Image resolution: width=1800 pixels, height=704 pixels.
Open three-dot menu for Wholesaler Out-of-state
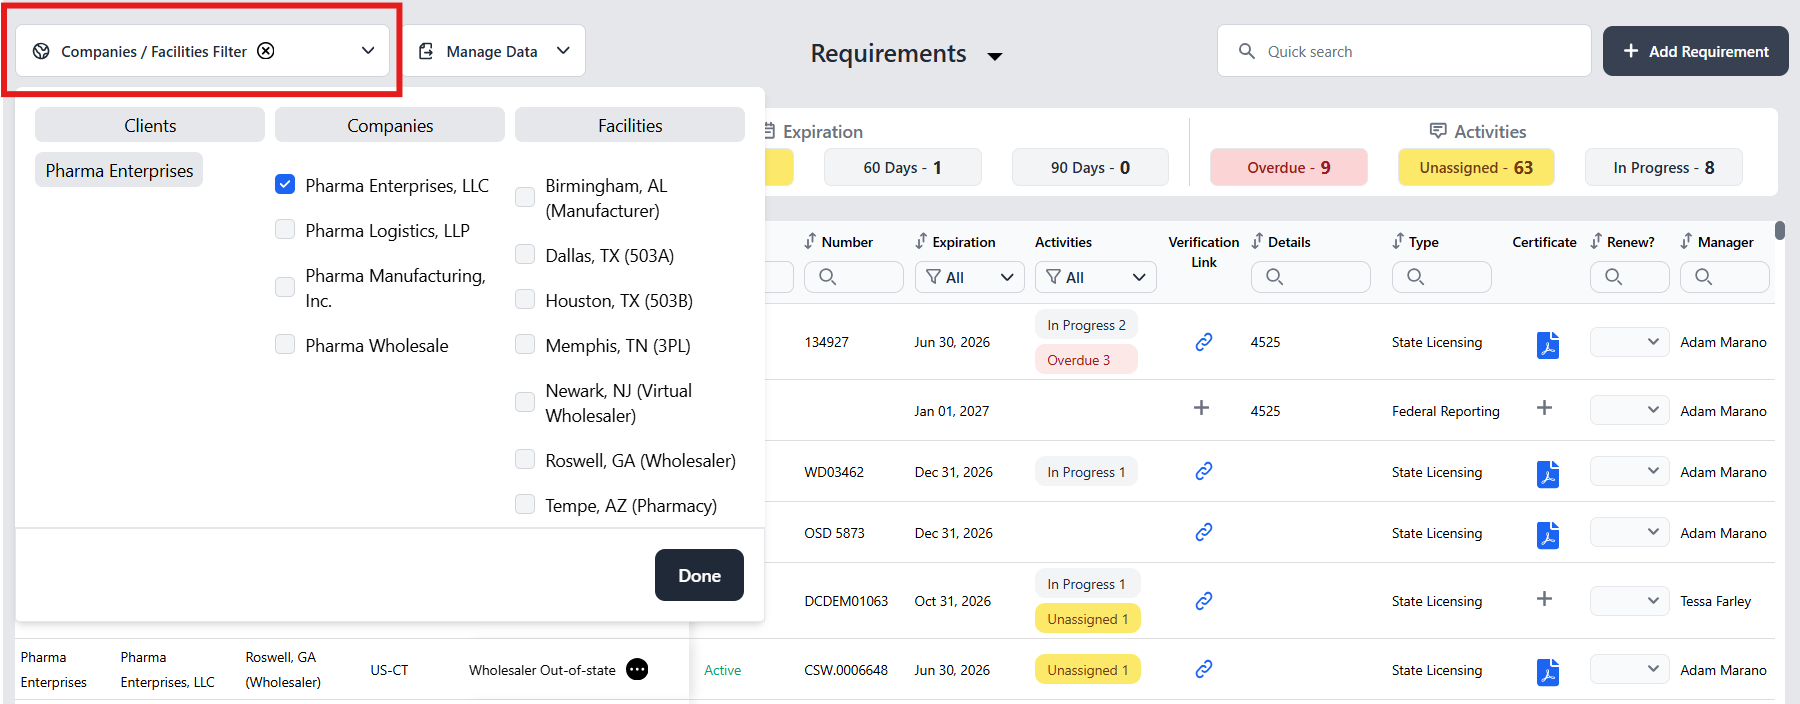click(x=637, y=670)
